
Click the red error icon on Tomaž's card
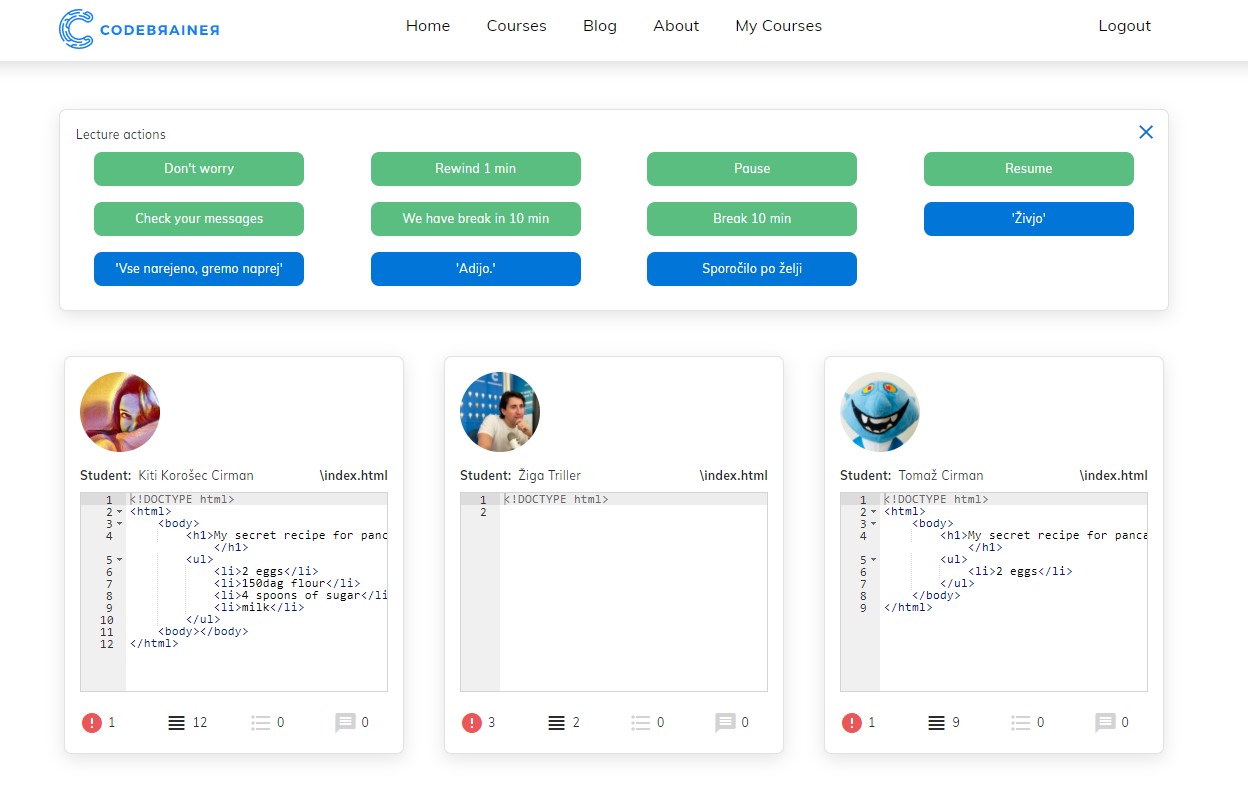pos(852,722)
